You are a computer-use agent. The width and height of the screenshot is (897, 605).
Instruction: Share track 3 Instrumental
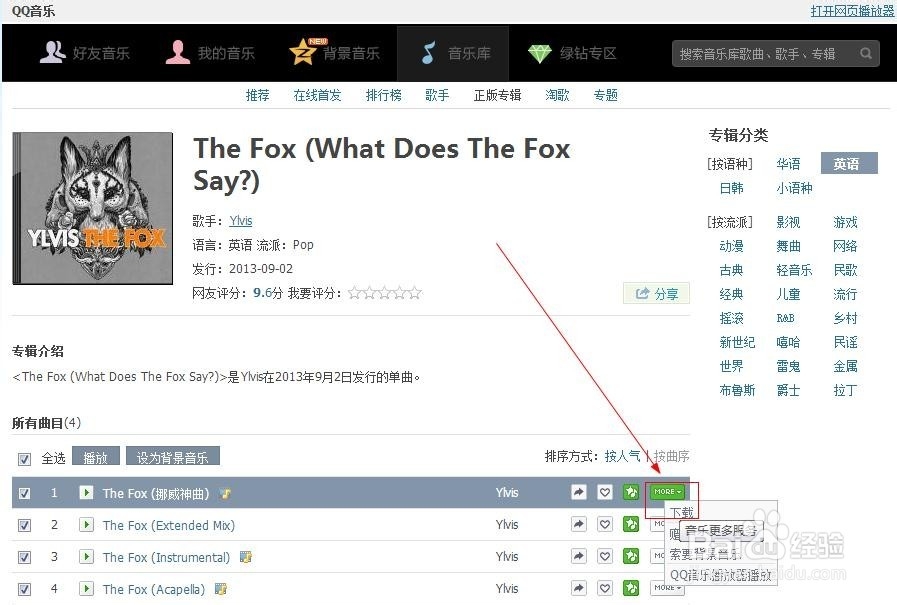579,556
